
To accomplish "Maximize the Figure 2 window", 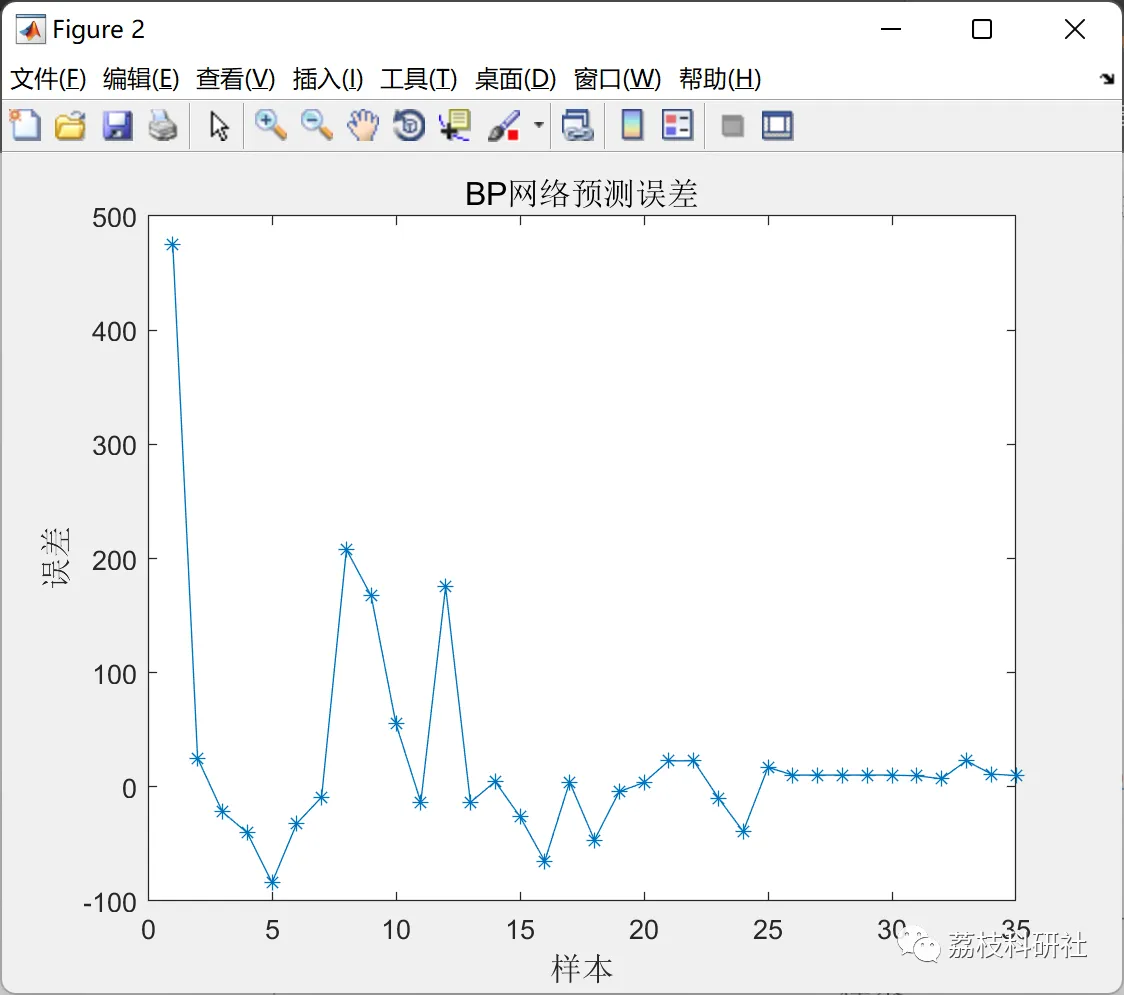I will click(982, 29).
